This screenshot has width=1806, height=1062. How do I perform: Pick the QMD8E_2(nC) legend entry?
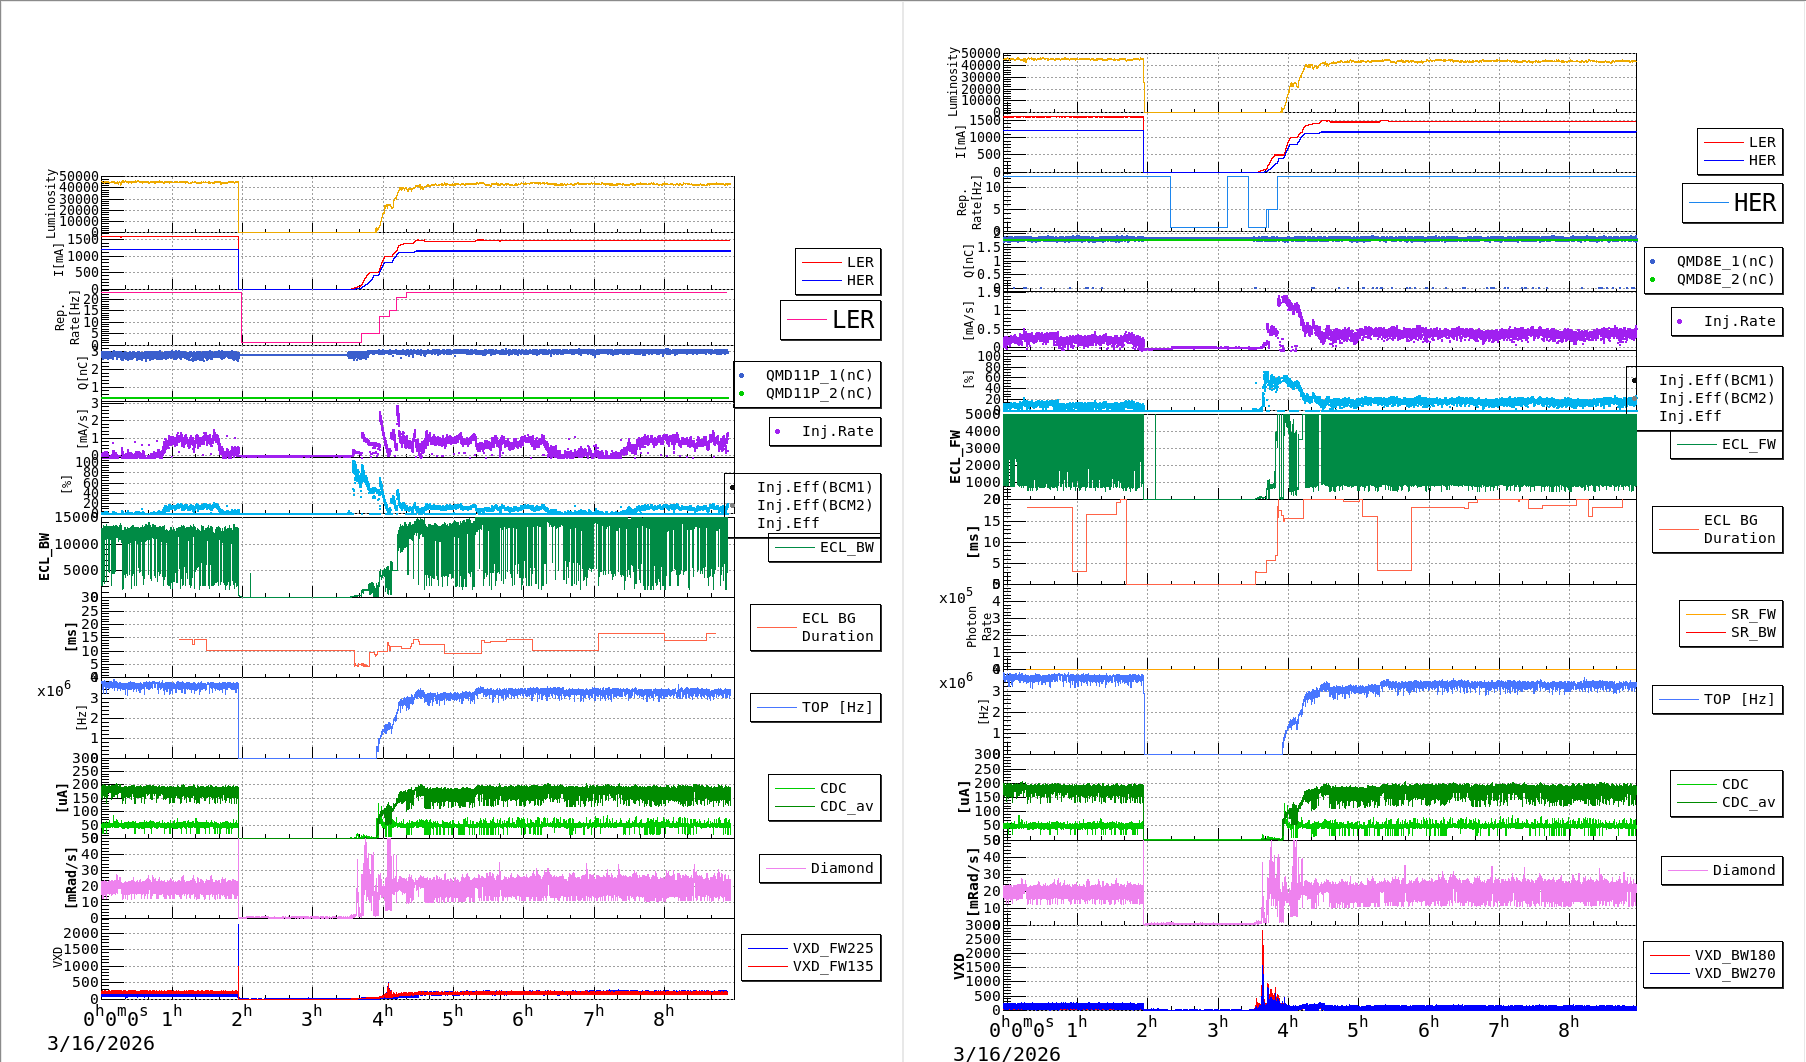pyautogui.click(x=1714, y=279)
